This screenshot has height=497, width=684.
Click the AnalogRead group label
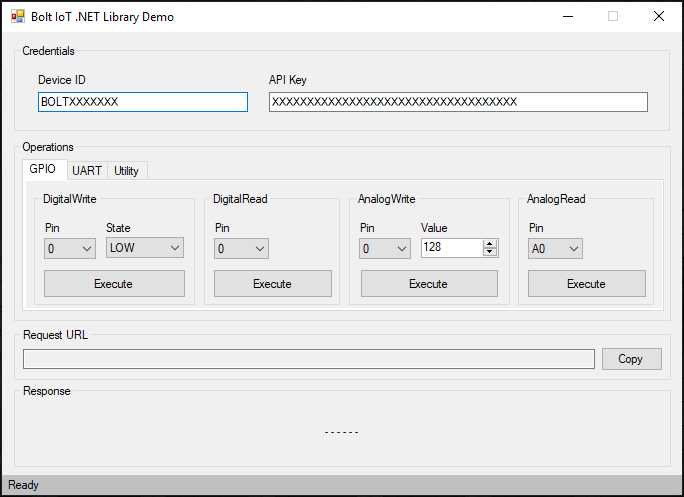pyautogui.click(x=556, y=199)
